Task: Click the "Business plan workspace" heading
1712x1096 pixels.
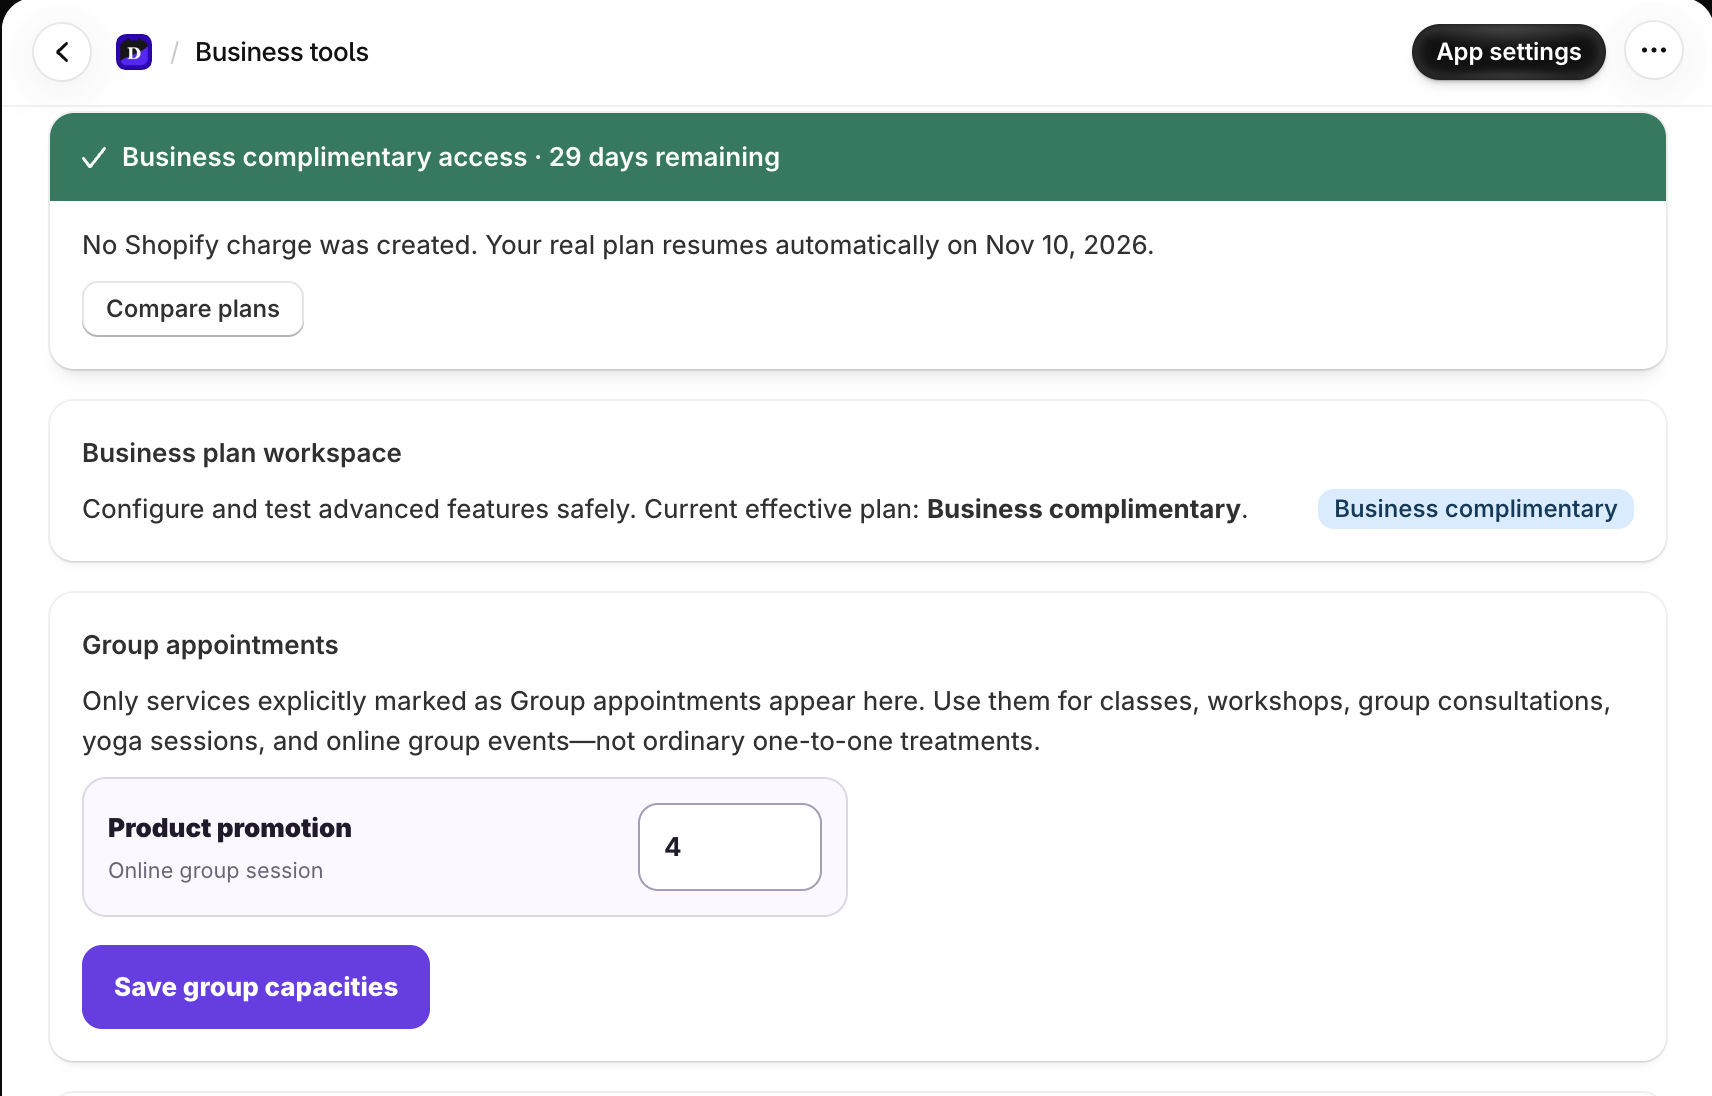Action: [x=242, y=453]
